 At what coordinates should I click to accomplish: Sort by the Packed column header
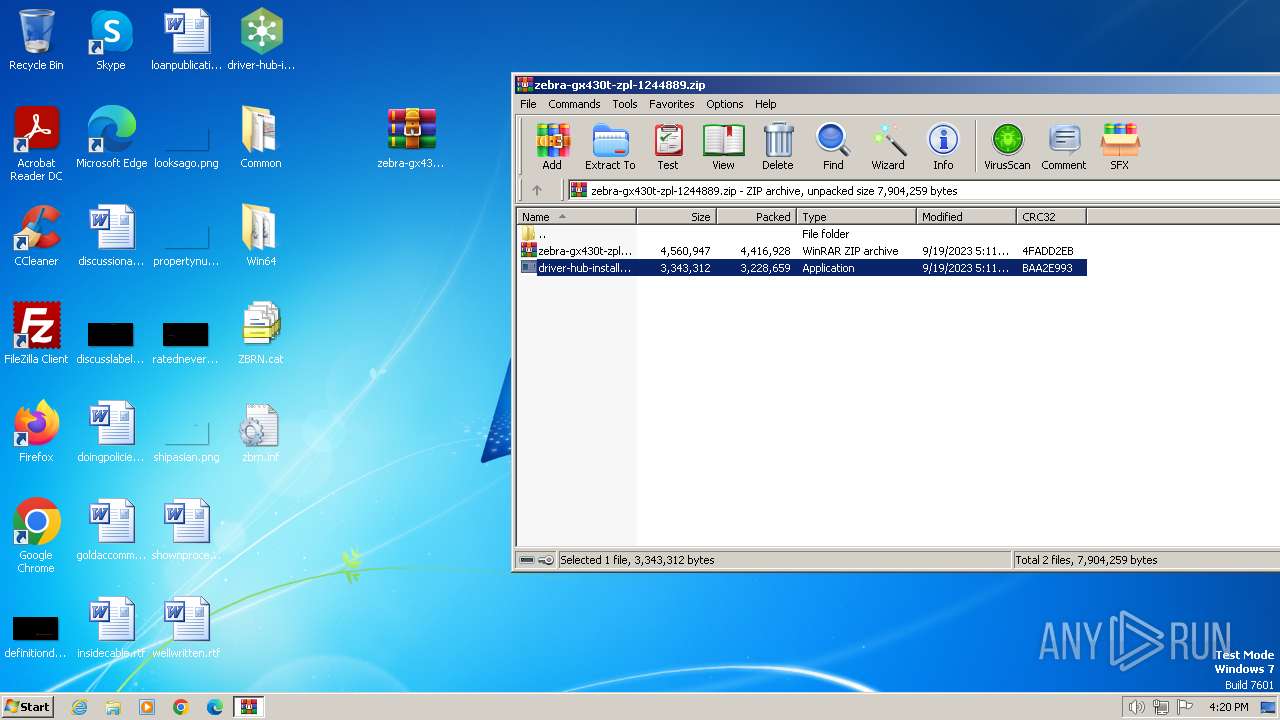757,216
